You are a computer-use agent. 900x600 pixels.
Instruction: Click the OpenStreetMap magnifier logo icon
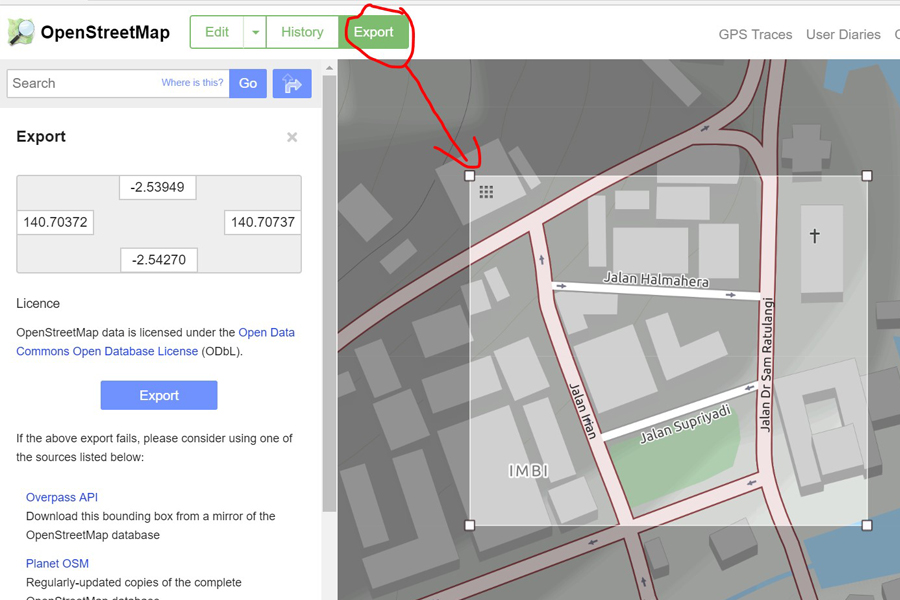(21, 32)
